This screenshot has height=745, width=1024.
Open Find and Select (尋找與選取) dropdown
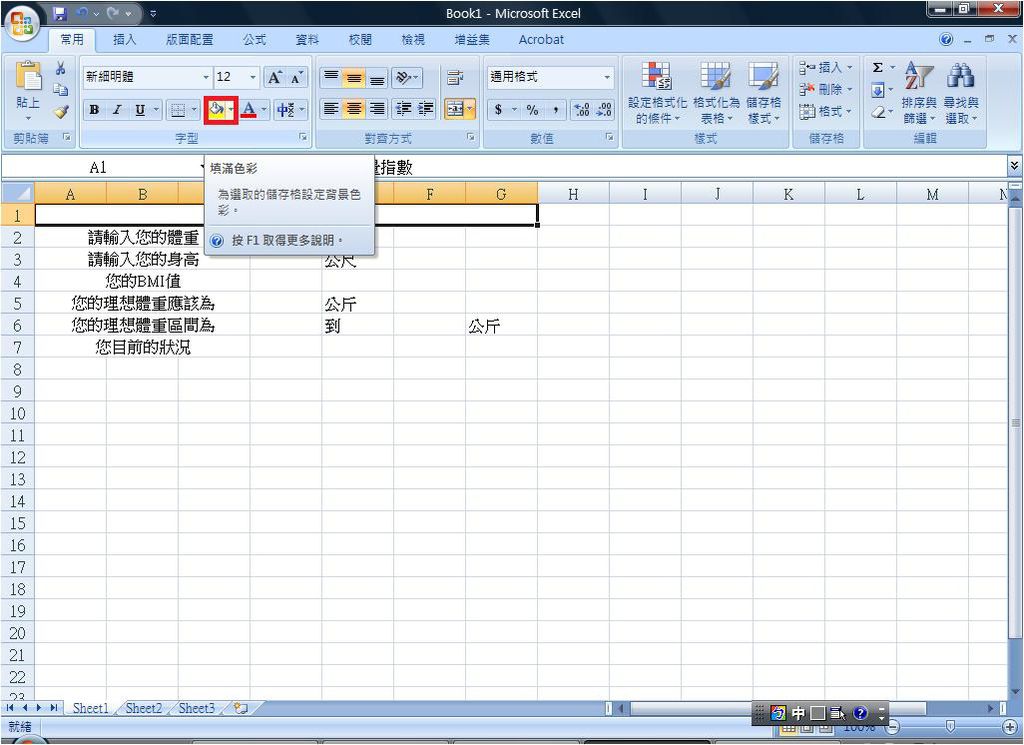961,92
